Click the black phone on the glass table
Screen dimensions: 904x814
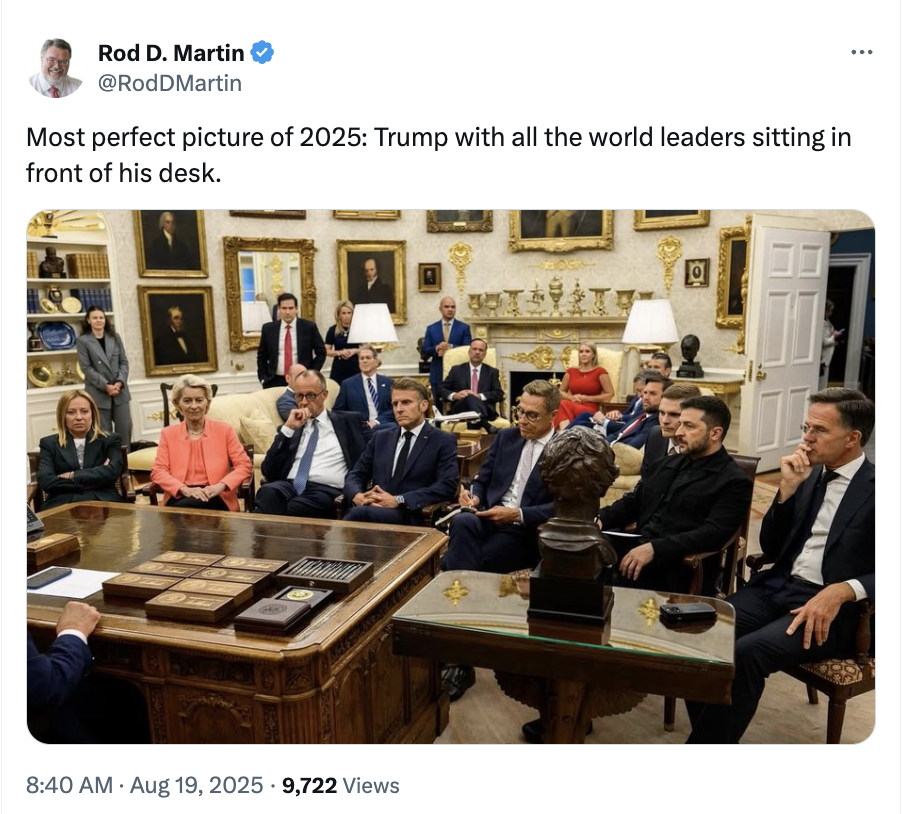tap(687, 611)
